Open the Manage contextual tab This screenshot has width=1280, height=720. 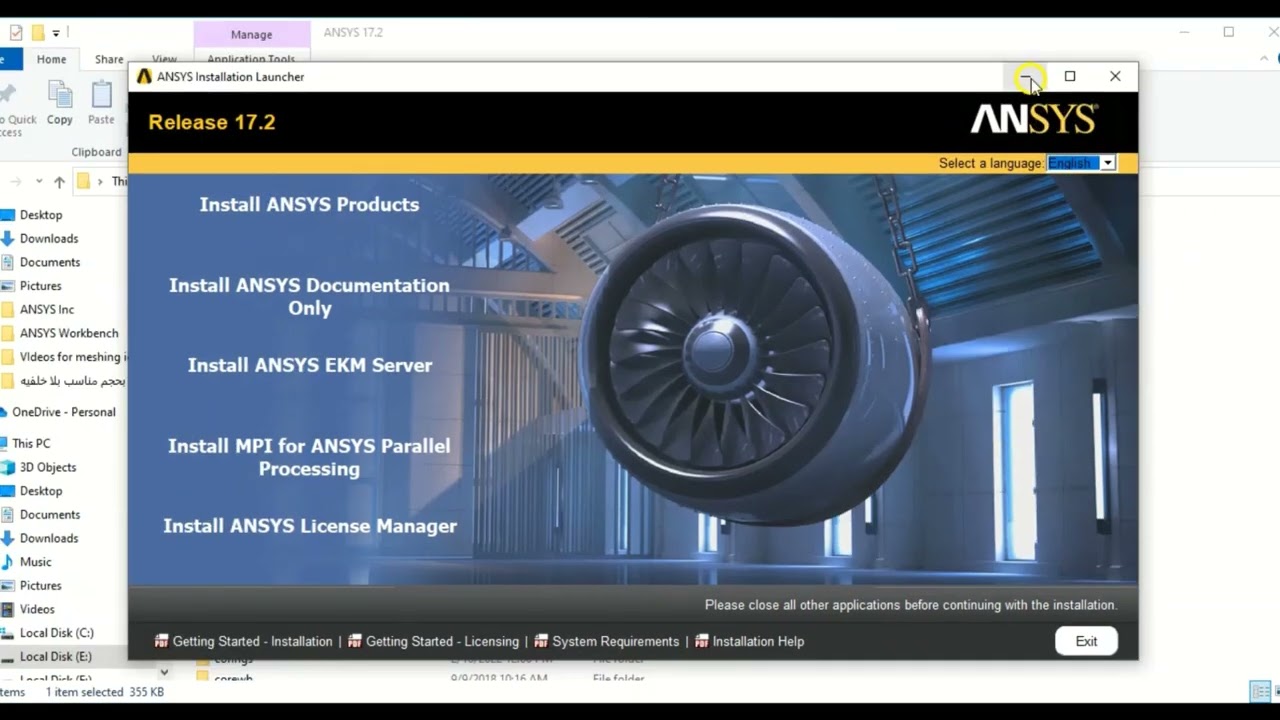click(251, 34)
